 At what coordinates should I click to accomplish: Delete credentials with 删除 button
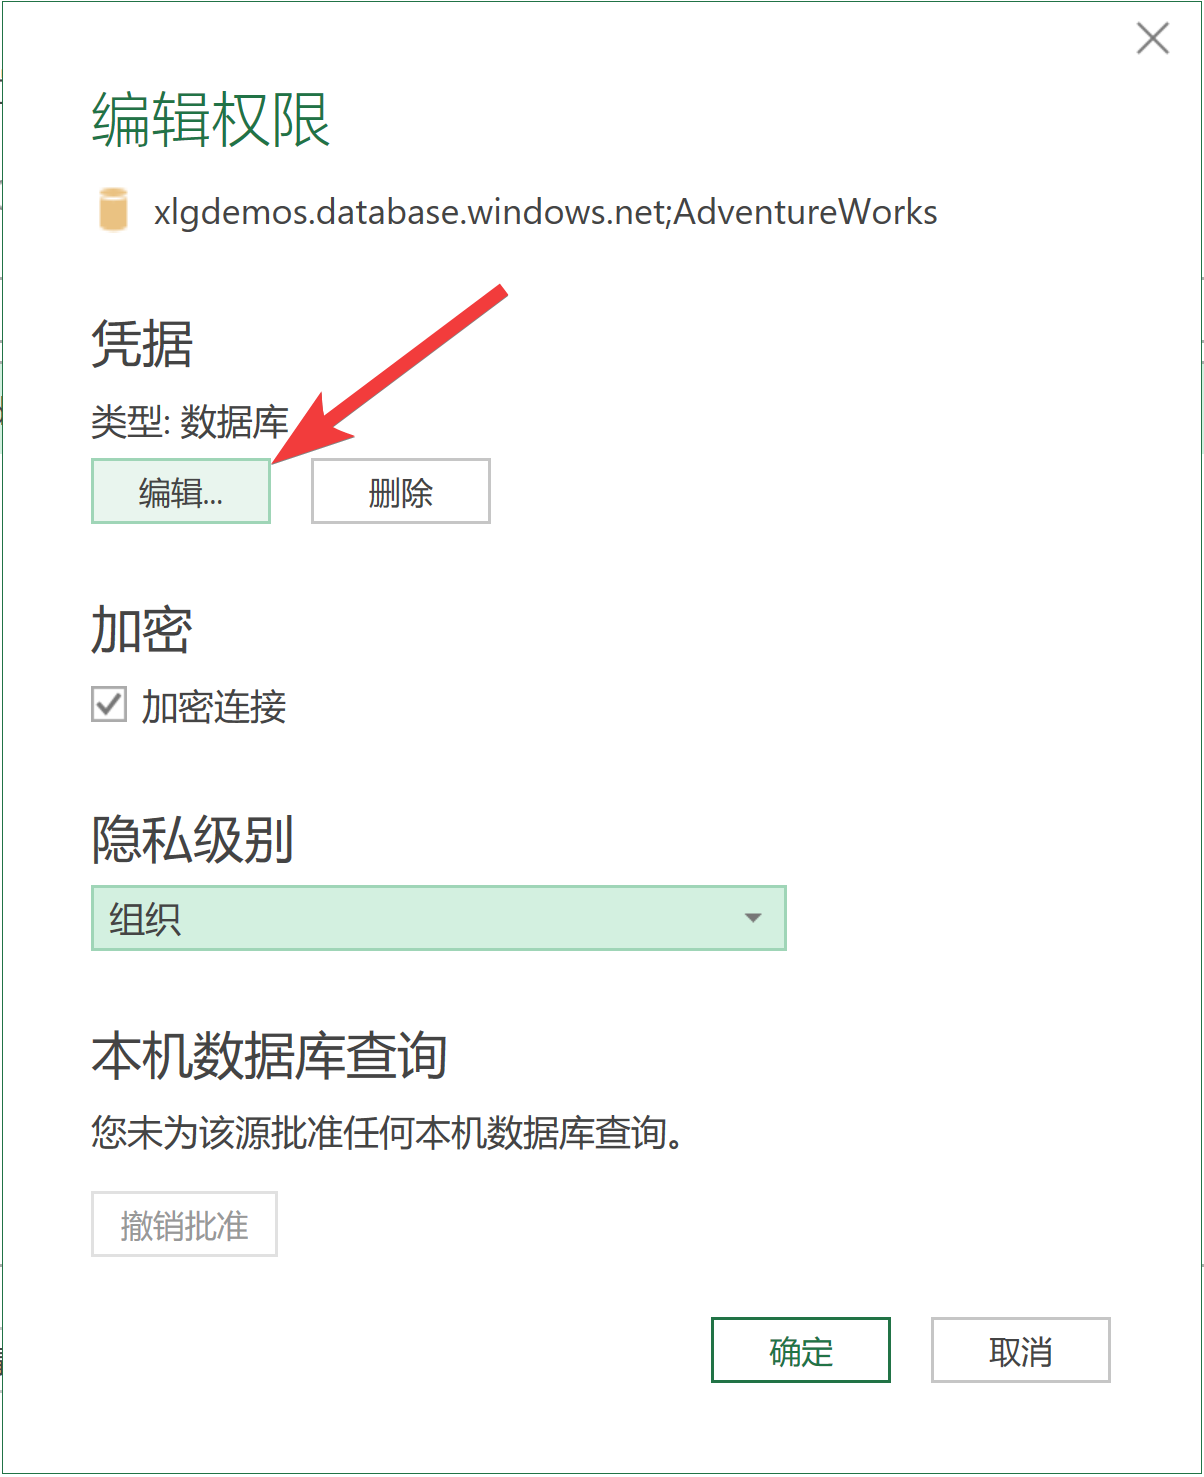401,491
